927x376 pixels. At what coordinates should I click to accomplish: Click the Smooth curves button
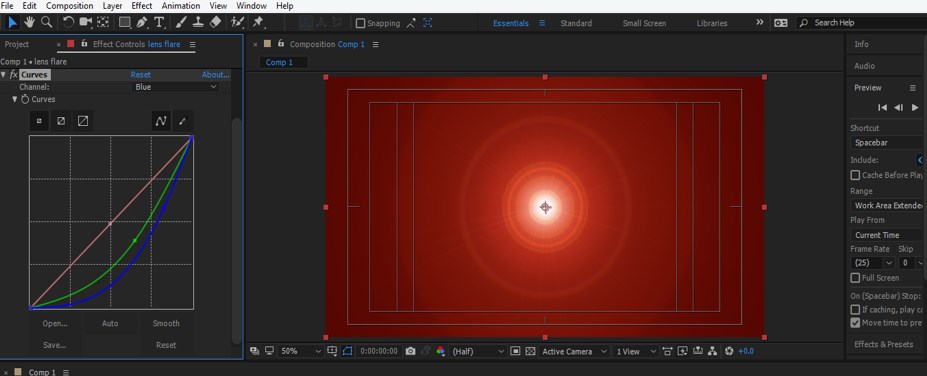[x=166, y=323]
